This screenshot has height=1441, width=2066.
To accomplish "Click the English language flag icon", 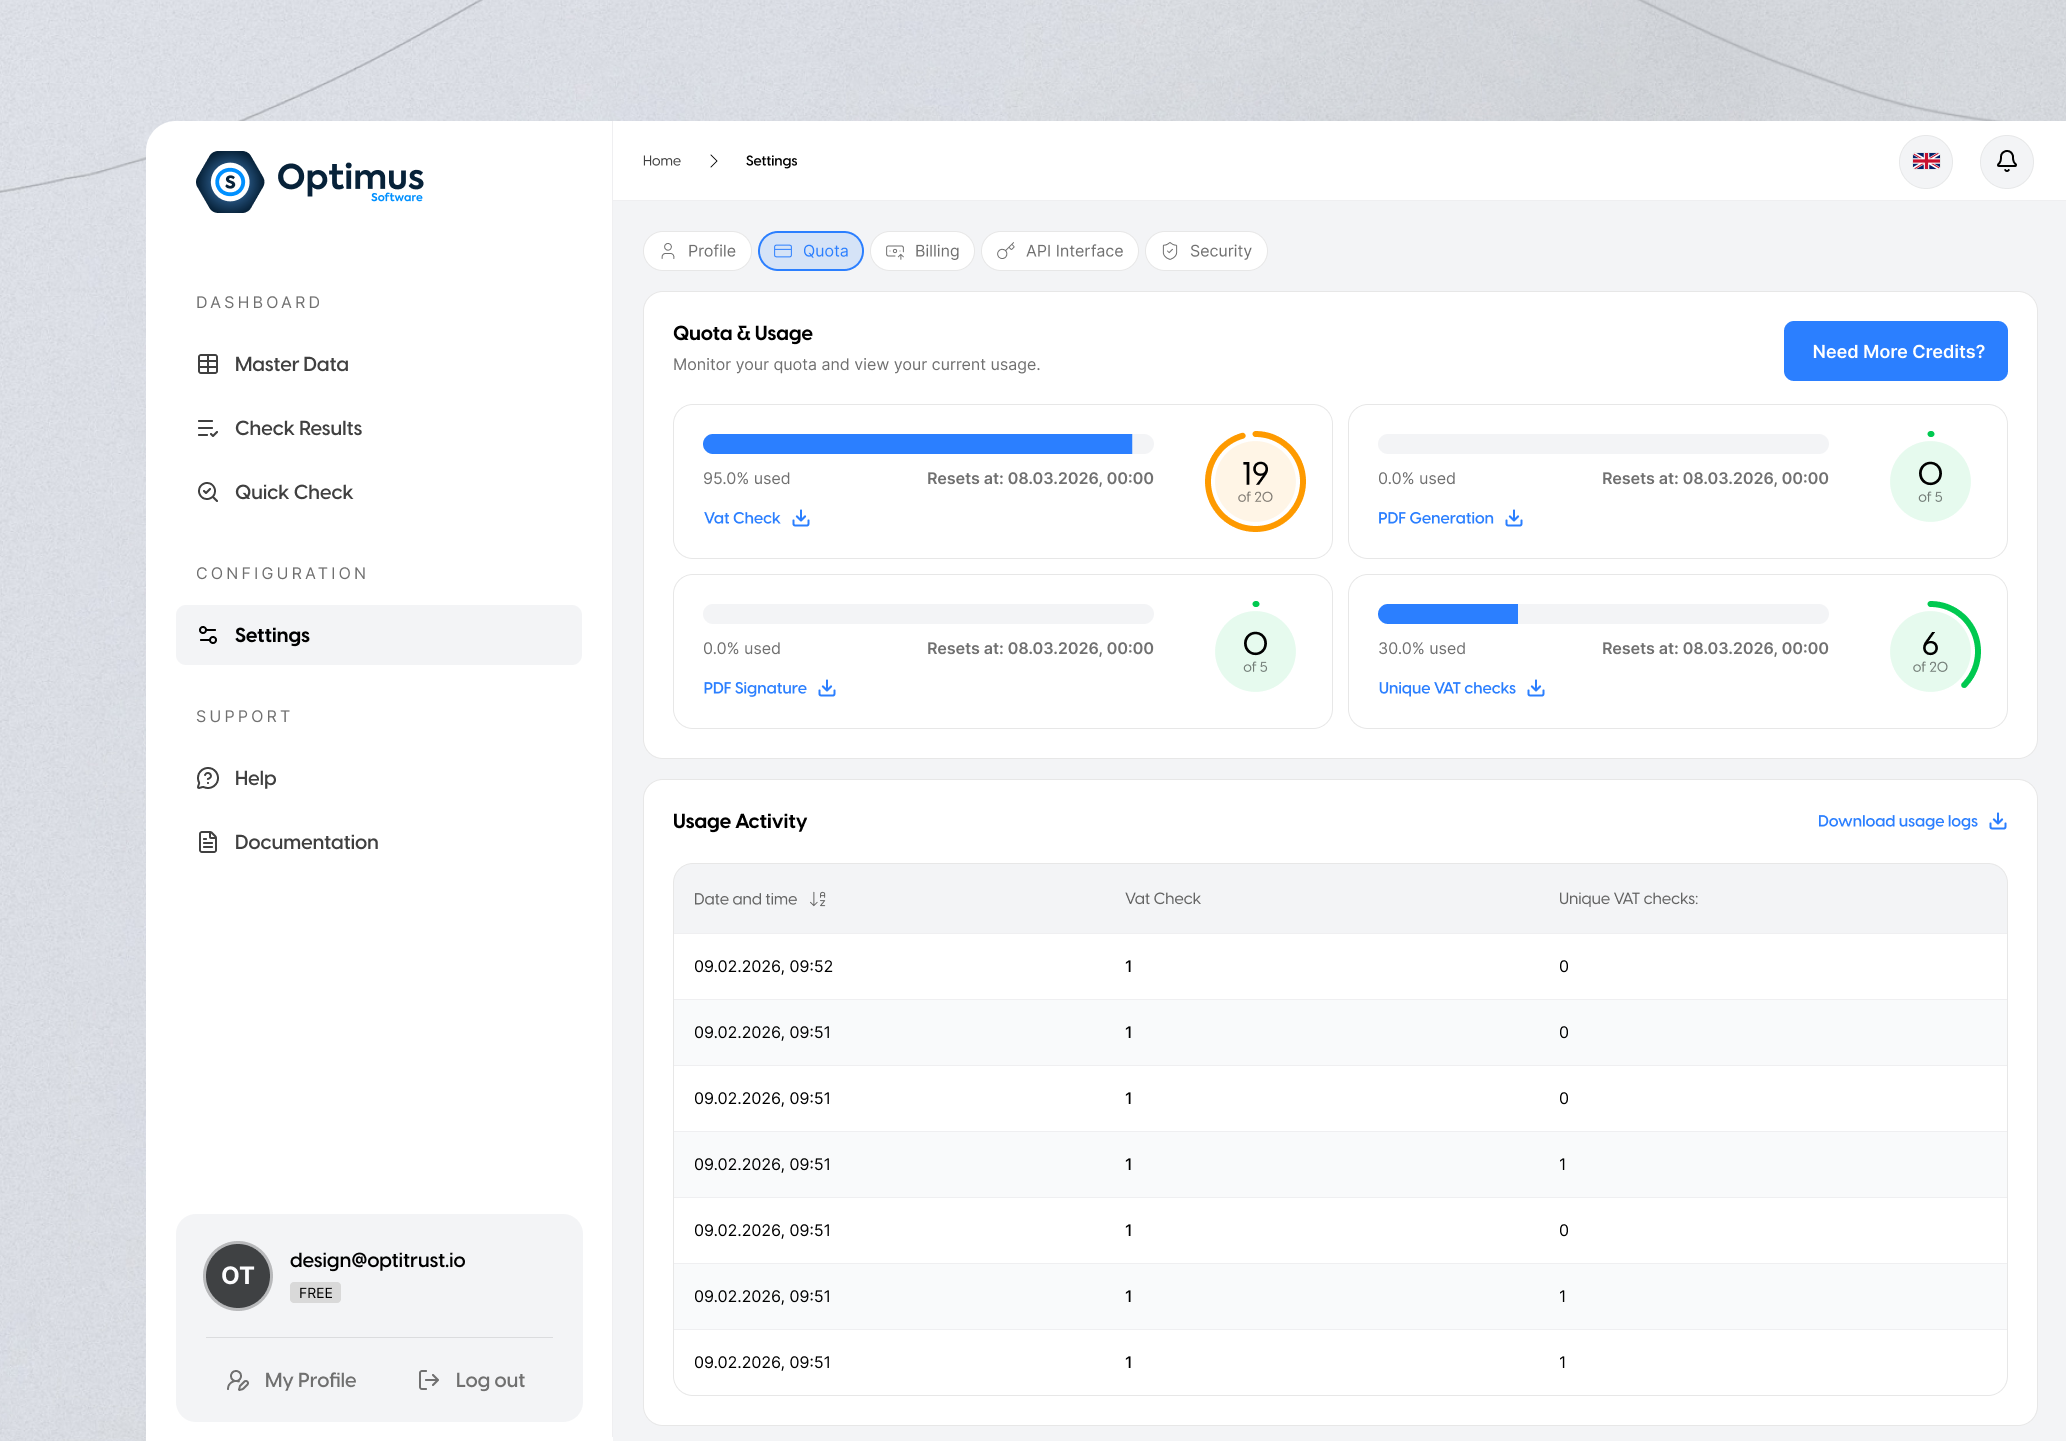I will [x=1925, y=161].
